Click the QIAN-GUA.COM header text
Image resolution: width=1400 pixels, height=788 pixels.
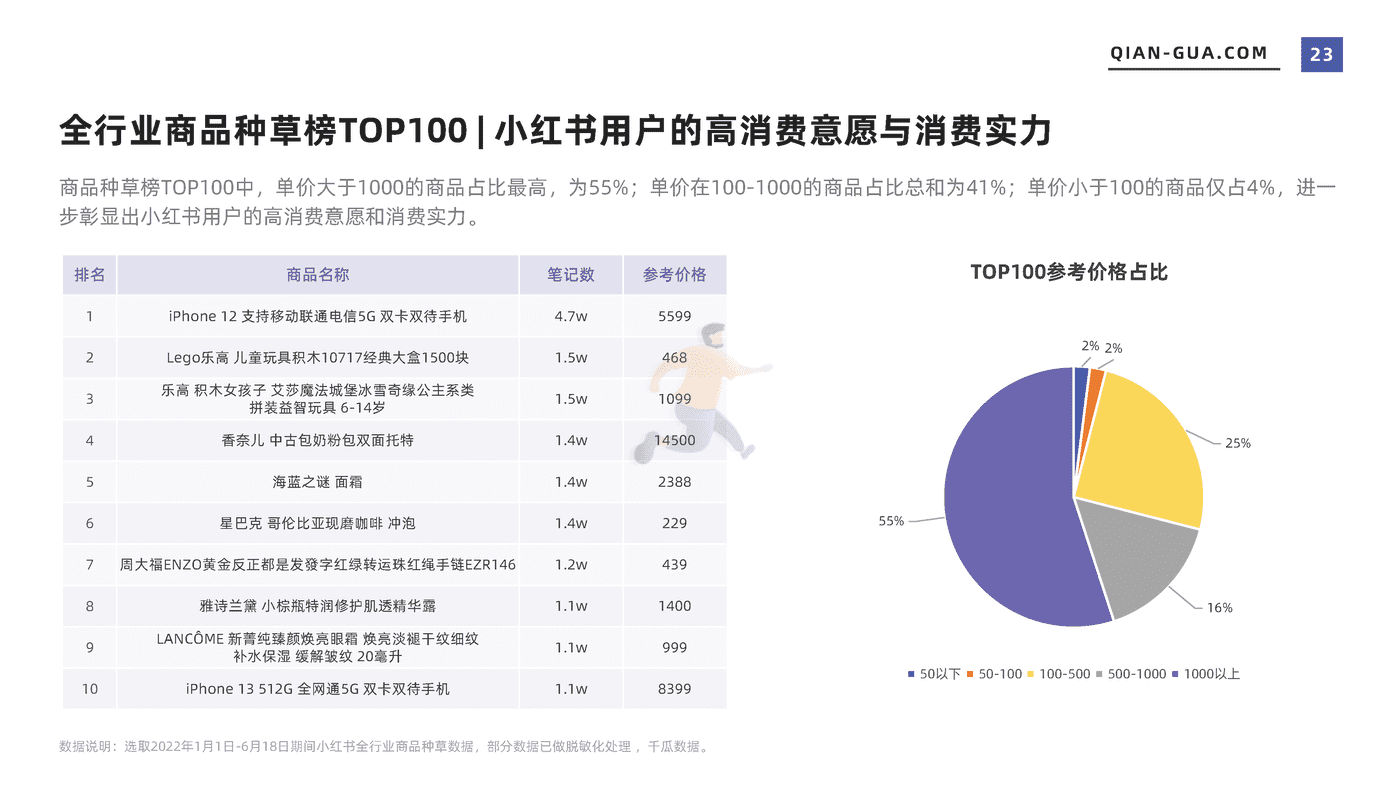click(x=1189, y=54)
